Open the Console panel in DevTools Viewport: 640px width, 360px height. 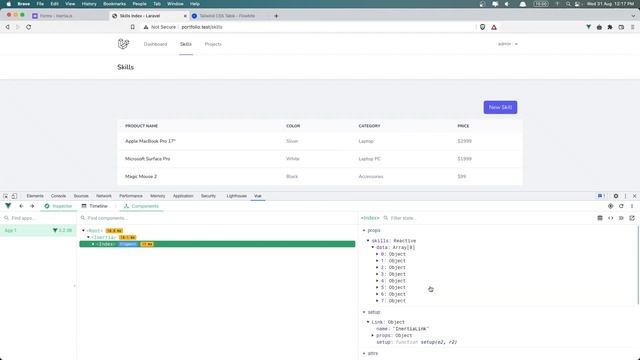pos(58,196)
